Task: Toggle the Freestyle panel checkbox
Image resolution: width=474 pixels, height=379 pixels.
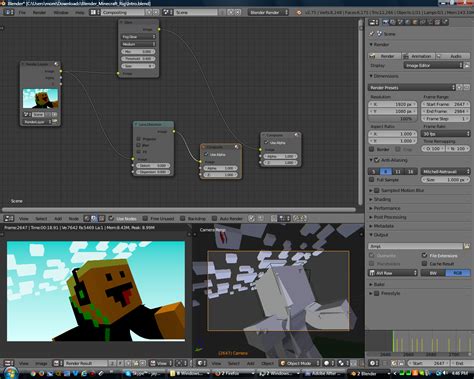Action: (377, 293)
